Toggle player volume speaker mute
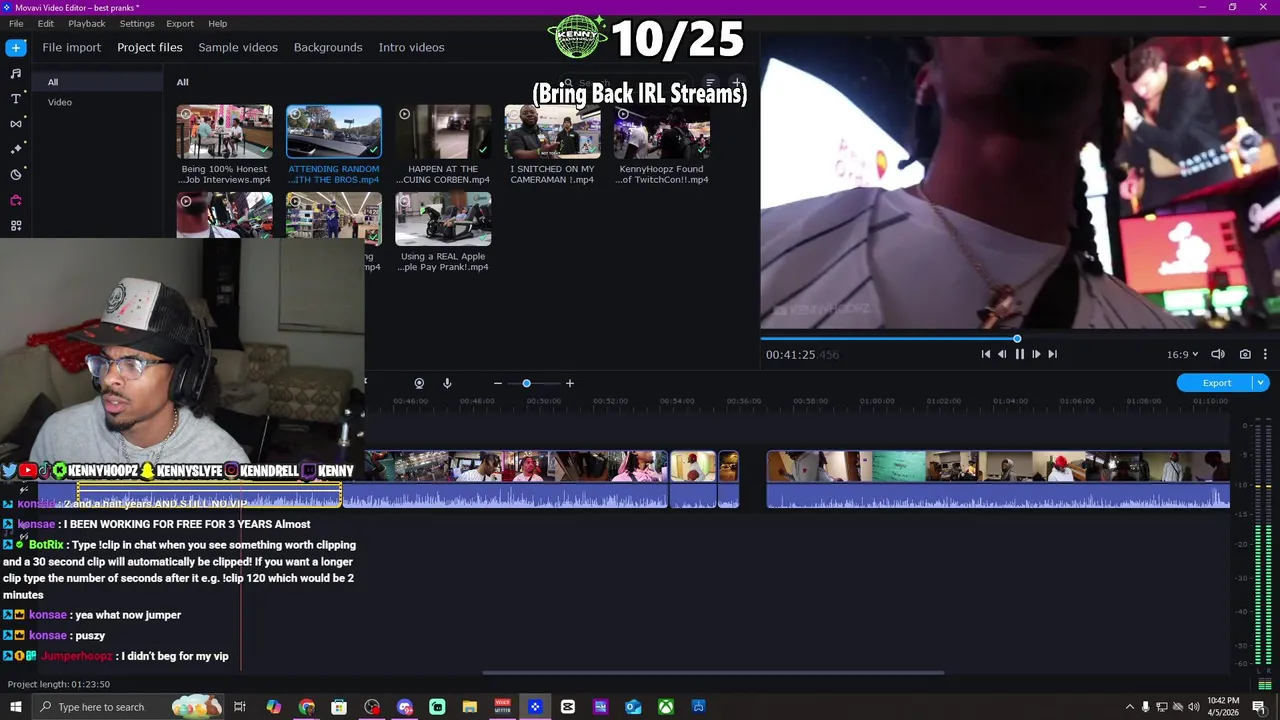 [x=1218, y=354]
